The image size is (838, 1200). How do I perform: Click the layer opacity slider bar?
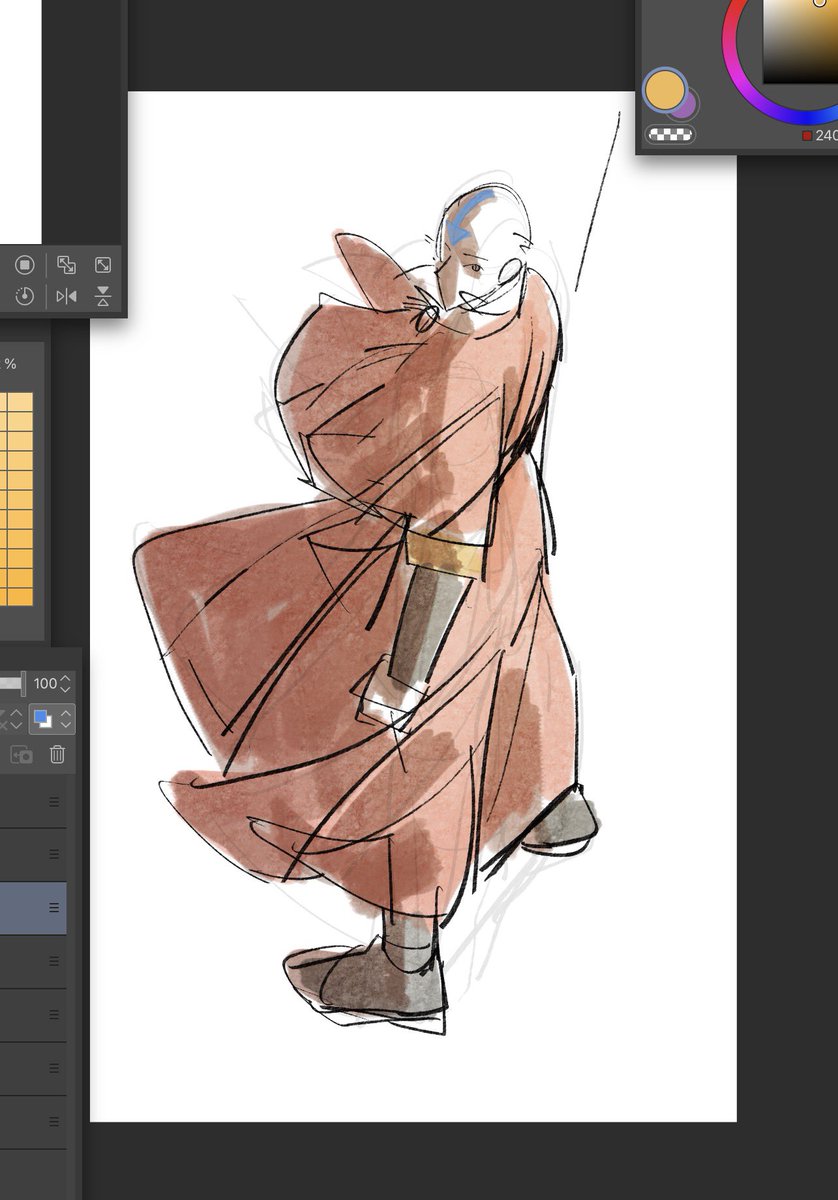pos(12,683)
